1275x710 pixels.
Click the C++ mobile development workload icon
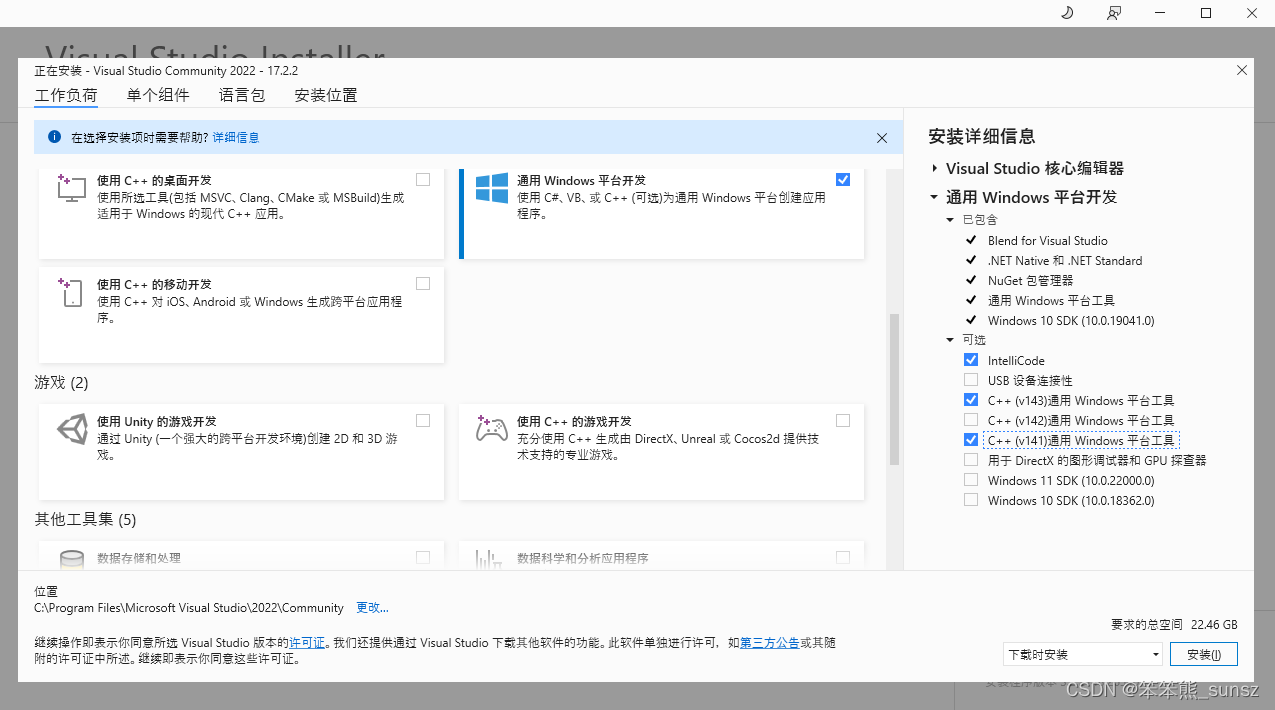[71, 292]
